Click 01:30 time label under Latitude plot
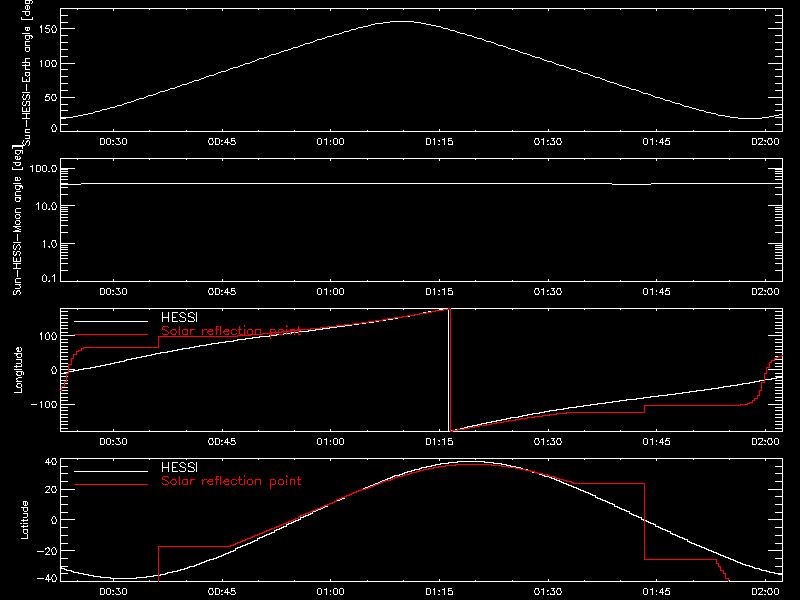 coord(548,592)
